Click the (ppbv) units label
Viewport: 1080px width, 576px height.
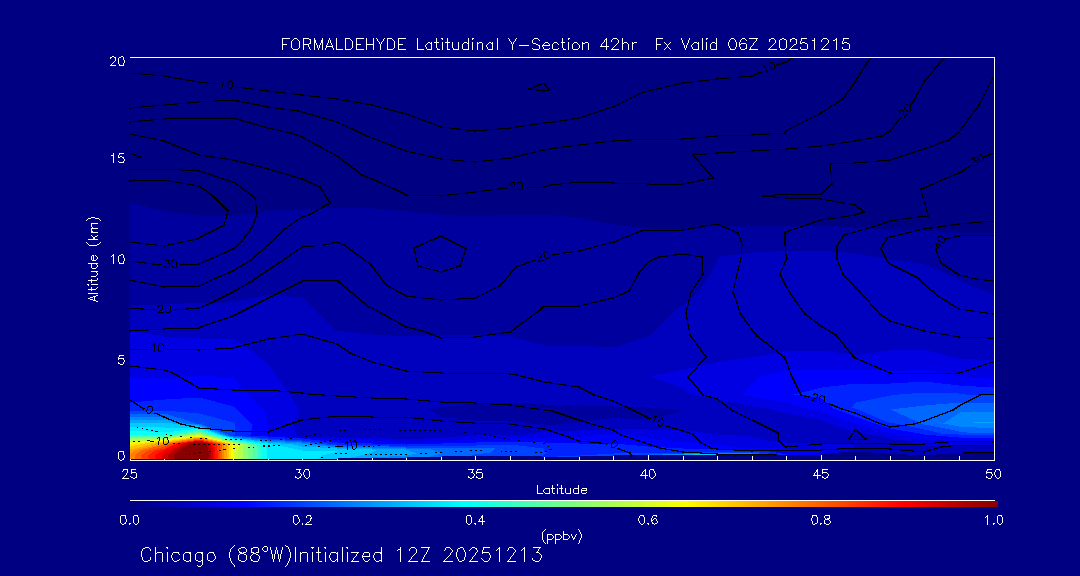pyautogui.click(x=561, y=536)
